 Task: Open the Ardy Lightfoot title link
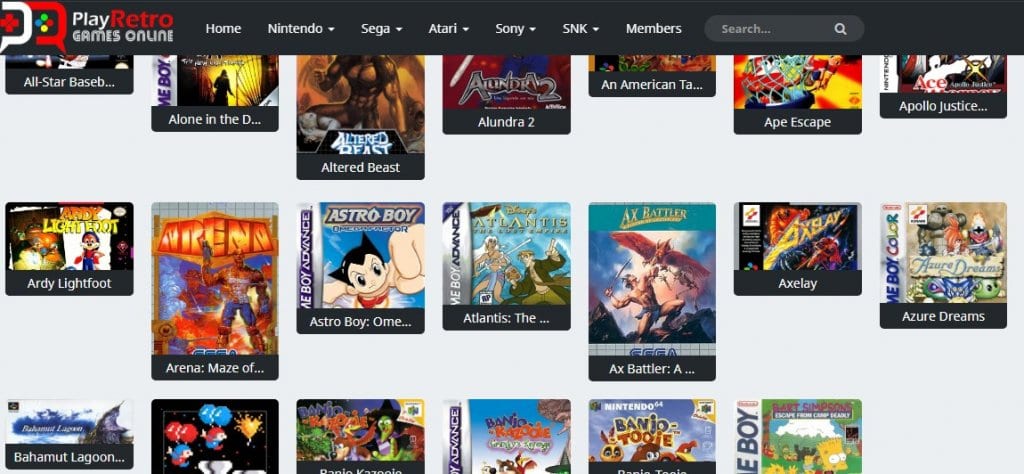pos(69,283)
